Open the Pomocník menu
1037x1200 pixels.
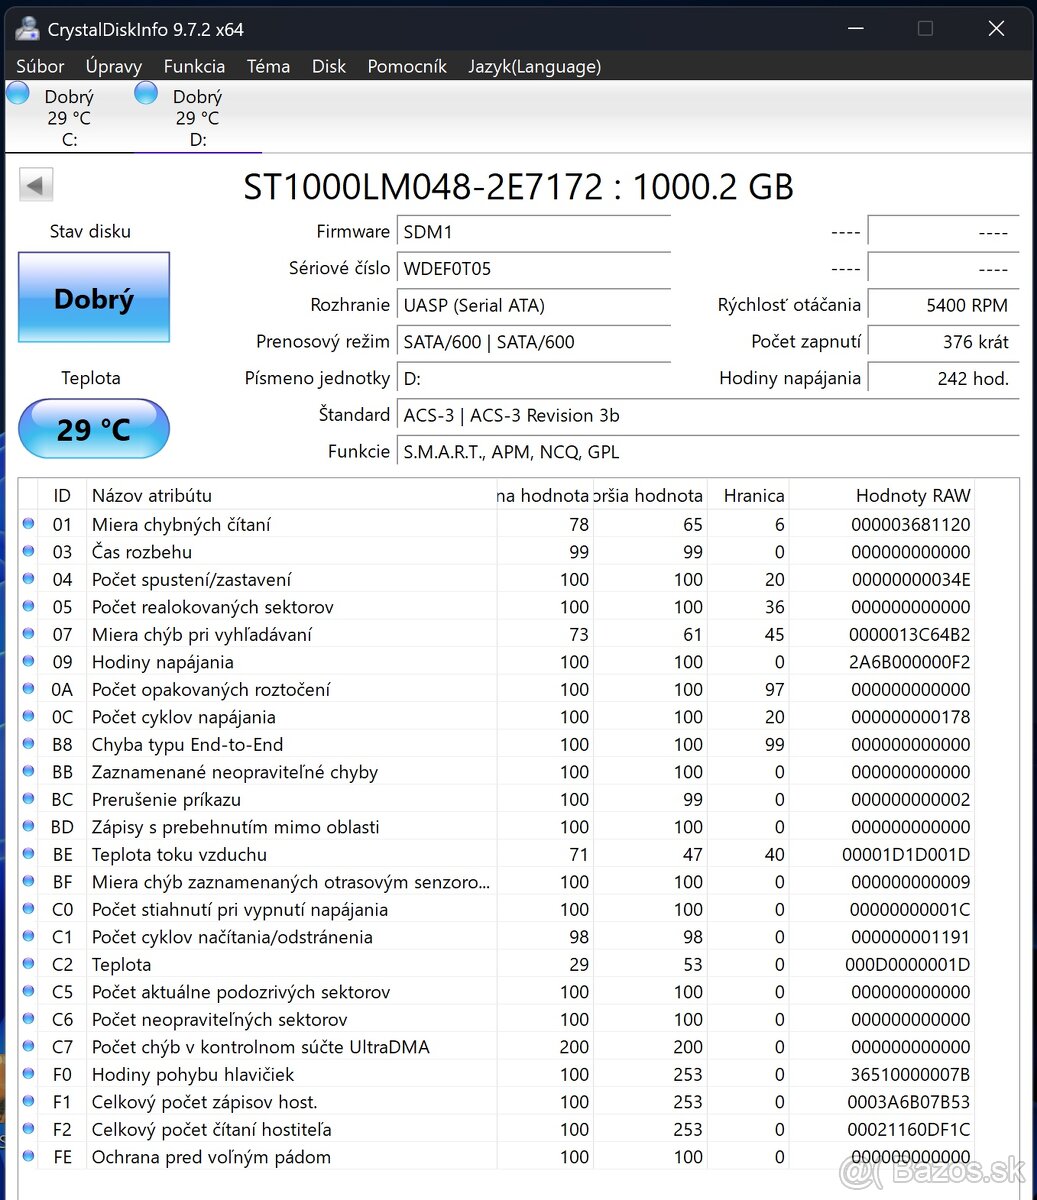click(x=406, y=66)
